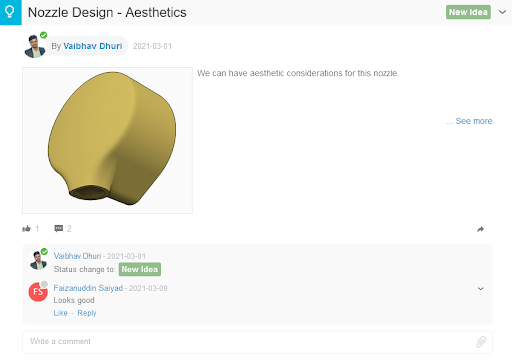Open Vaibhav Dhuri's author avatar
512x364 pixels.
point(35,46)
